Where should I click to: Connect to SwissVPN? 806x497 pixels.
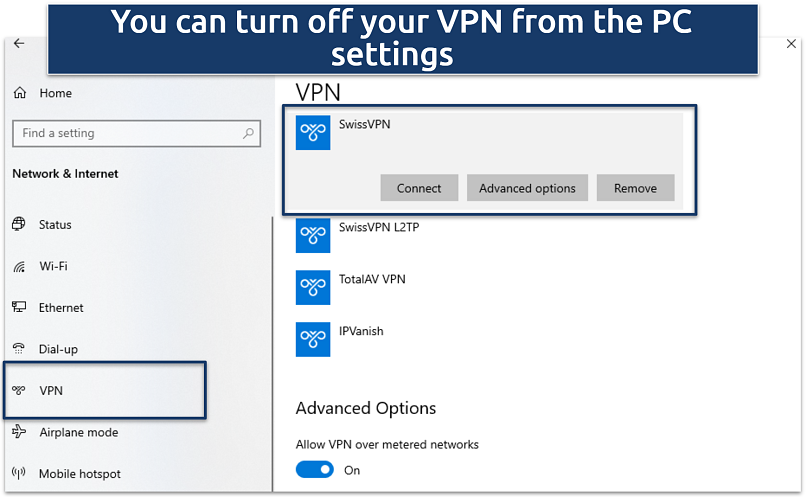tap(419, 188)
